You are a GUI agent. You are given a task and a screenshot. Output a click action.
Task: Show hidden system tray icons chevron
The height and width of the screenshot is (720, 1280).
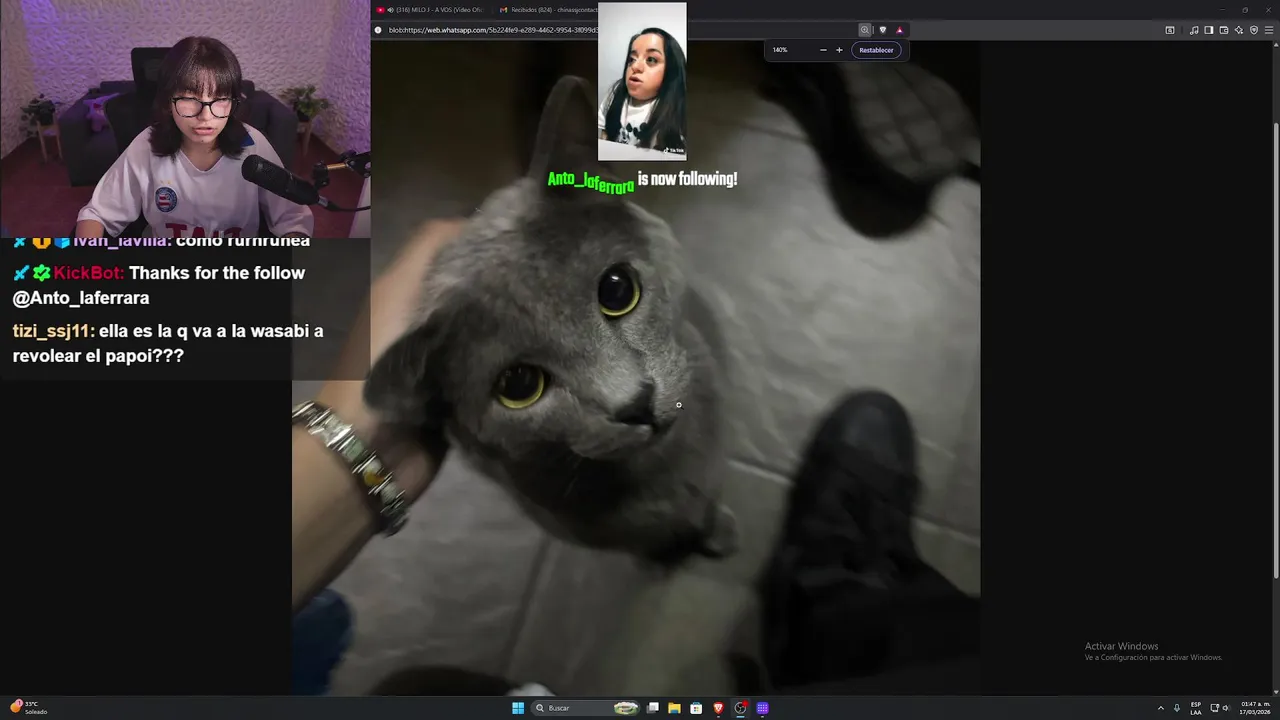pyautogui.click(x=1161, y=708)
